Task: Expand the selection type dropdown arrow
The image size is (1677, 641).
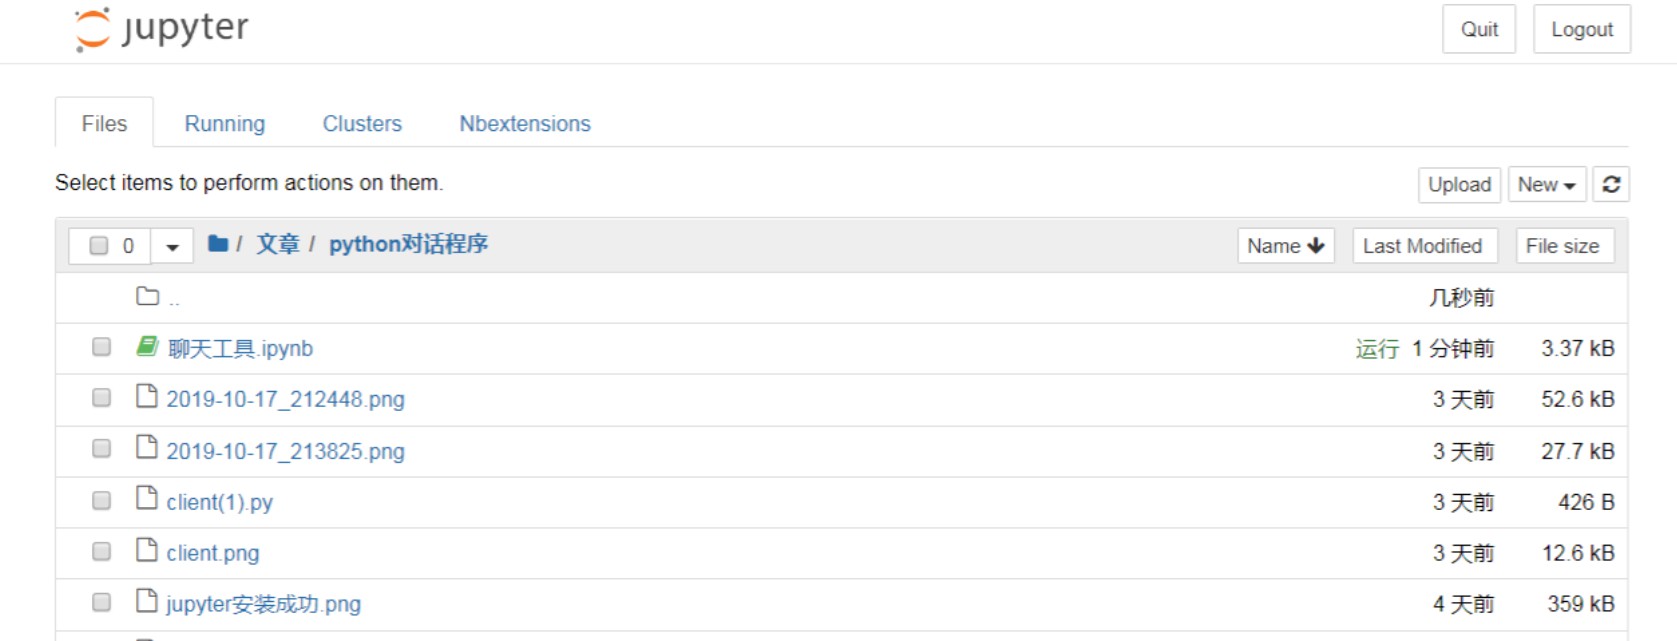Action: click(172, 246)
